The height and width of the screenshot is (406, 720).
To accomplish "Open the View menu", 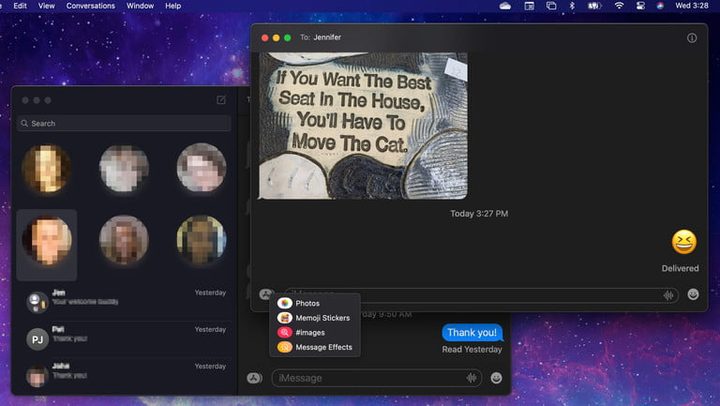I will click(46, 6).
